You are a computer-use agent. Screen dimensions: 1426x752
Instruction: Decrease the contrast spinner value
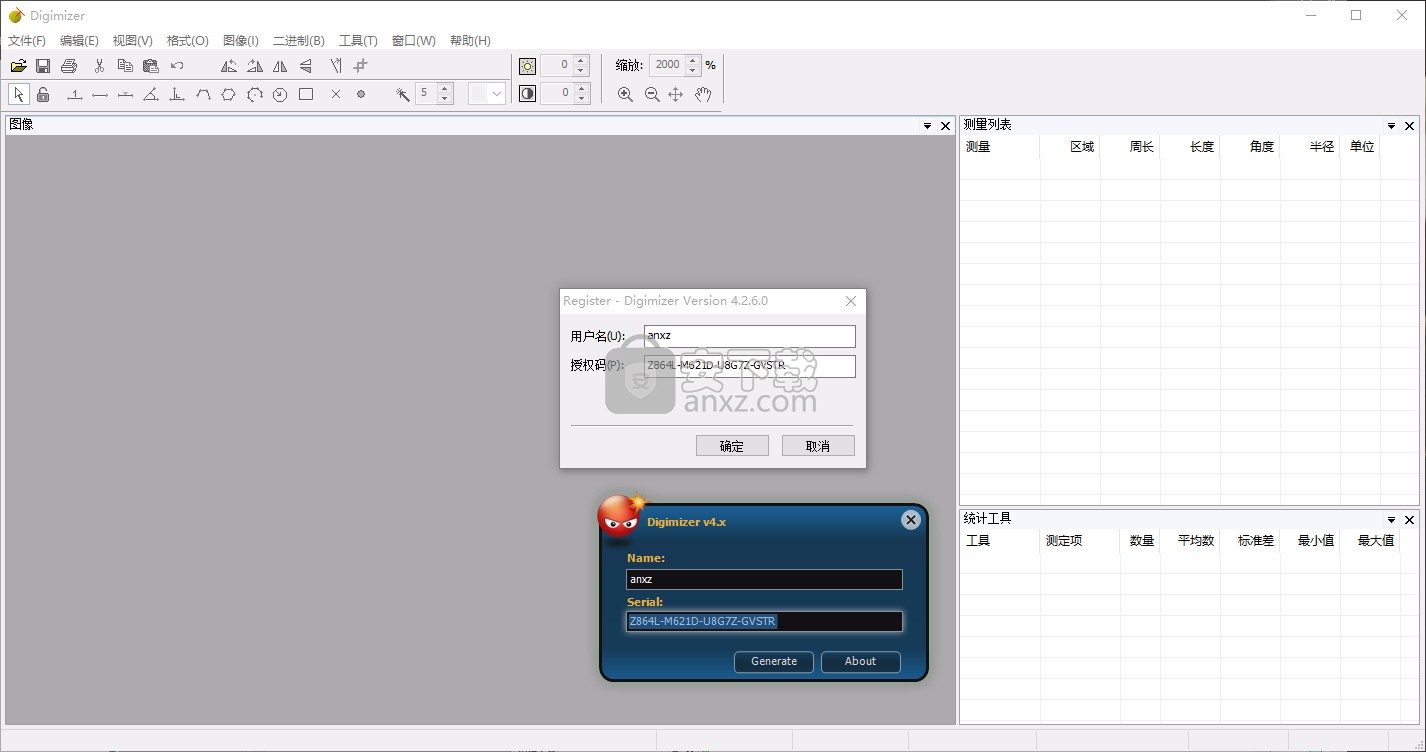pyautogui.click(x=581, y=99)
